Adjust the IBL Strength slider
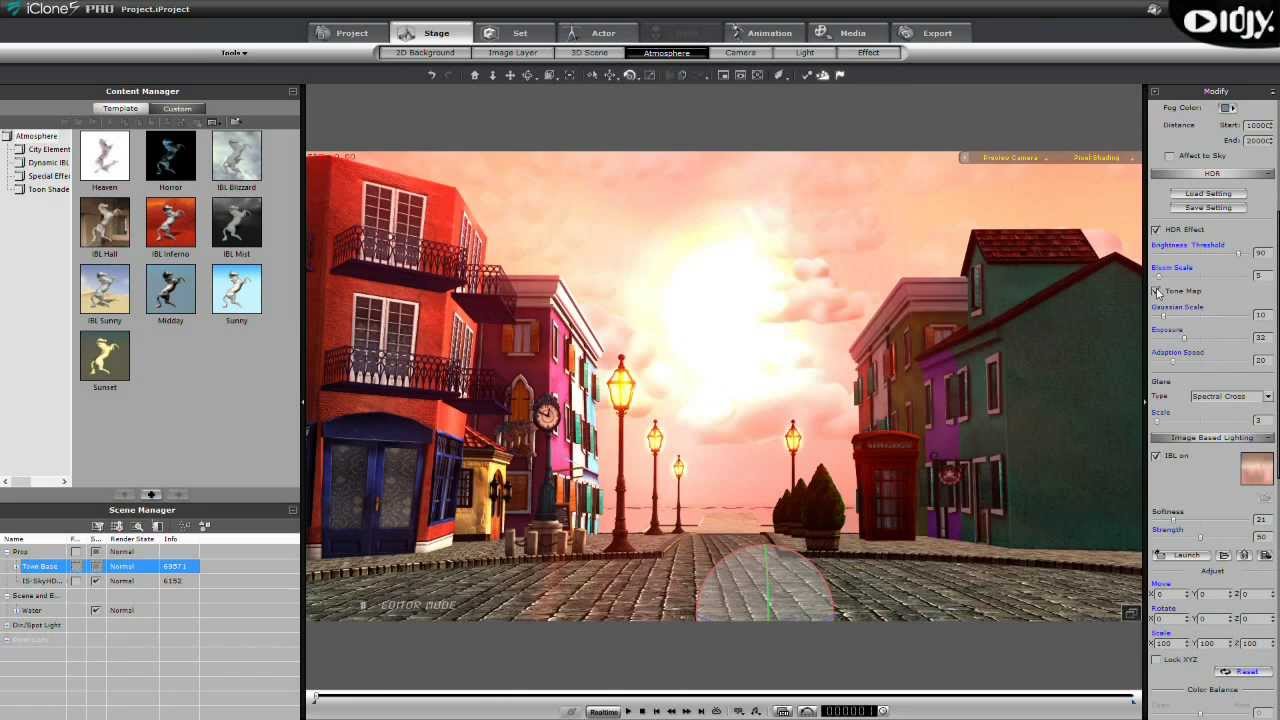 [1200, 538]
